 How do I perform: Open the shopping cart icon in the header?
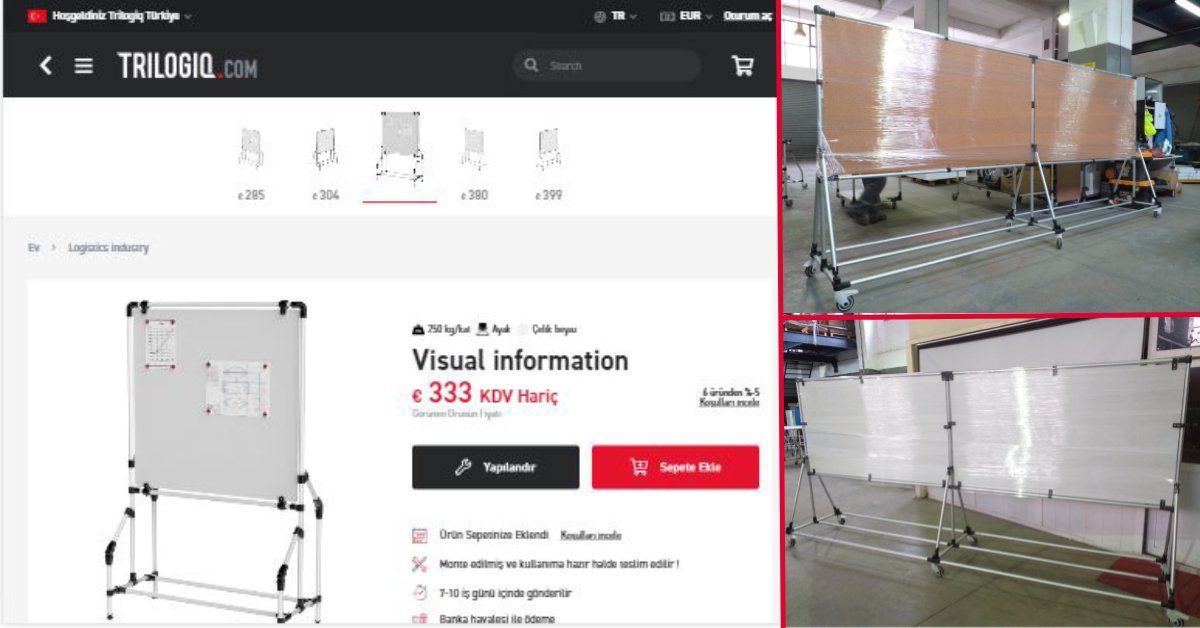click(742, 66)
